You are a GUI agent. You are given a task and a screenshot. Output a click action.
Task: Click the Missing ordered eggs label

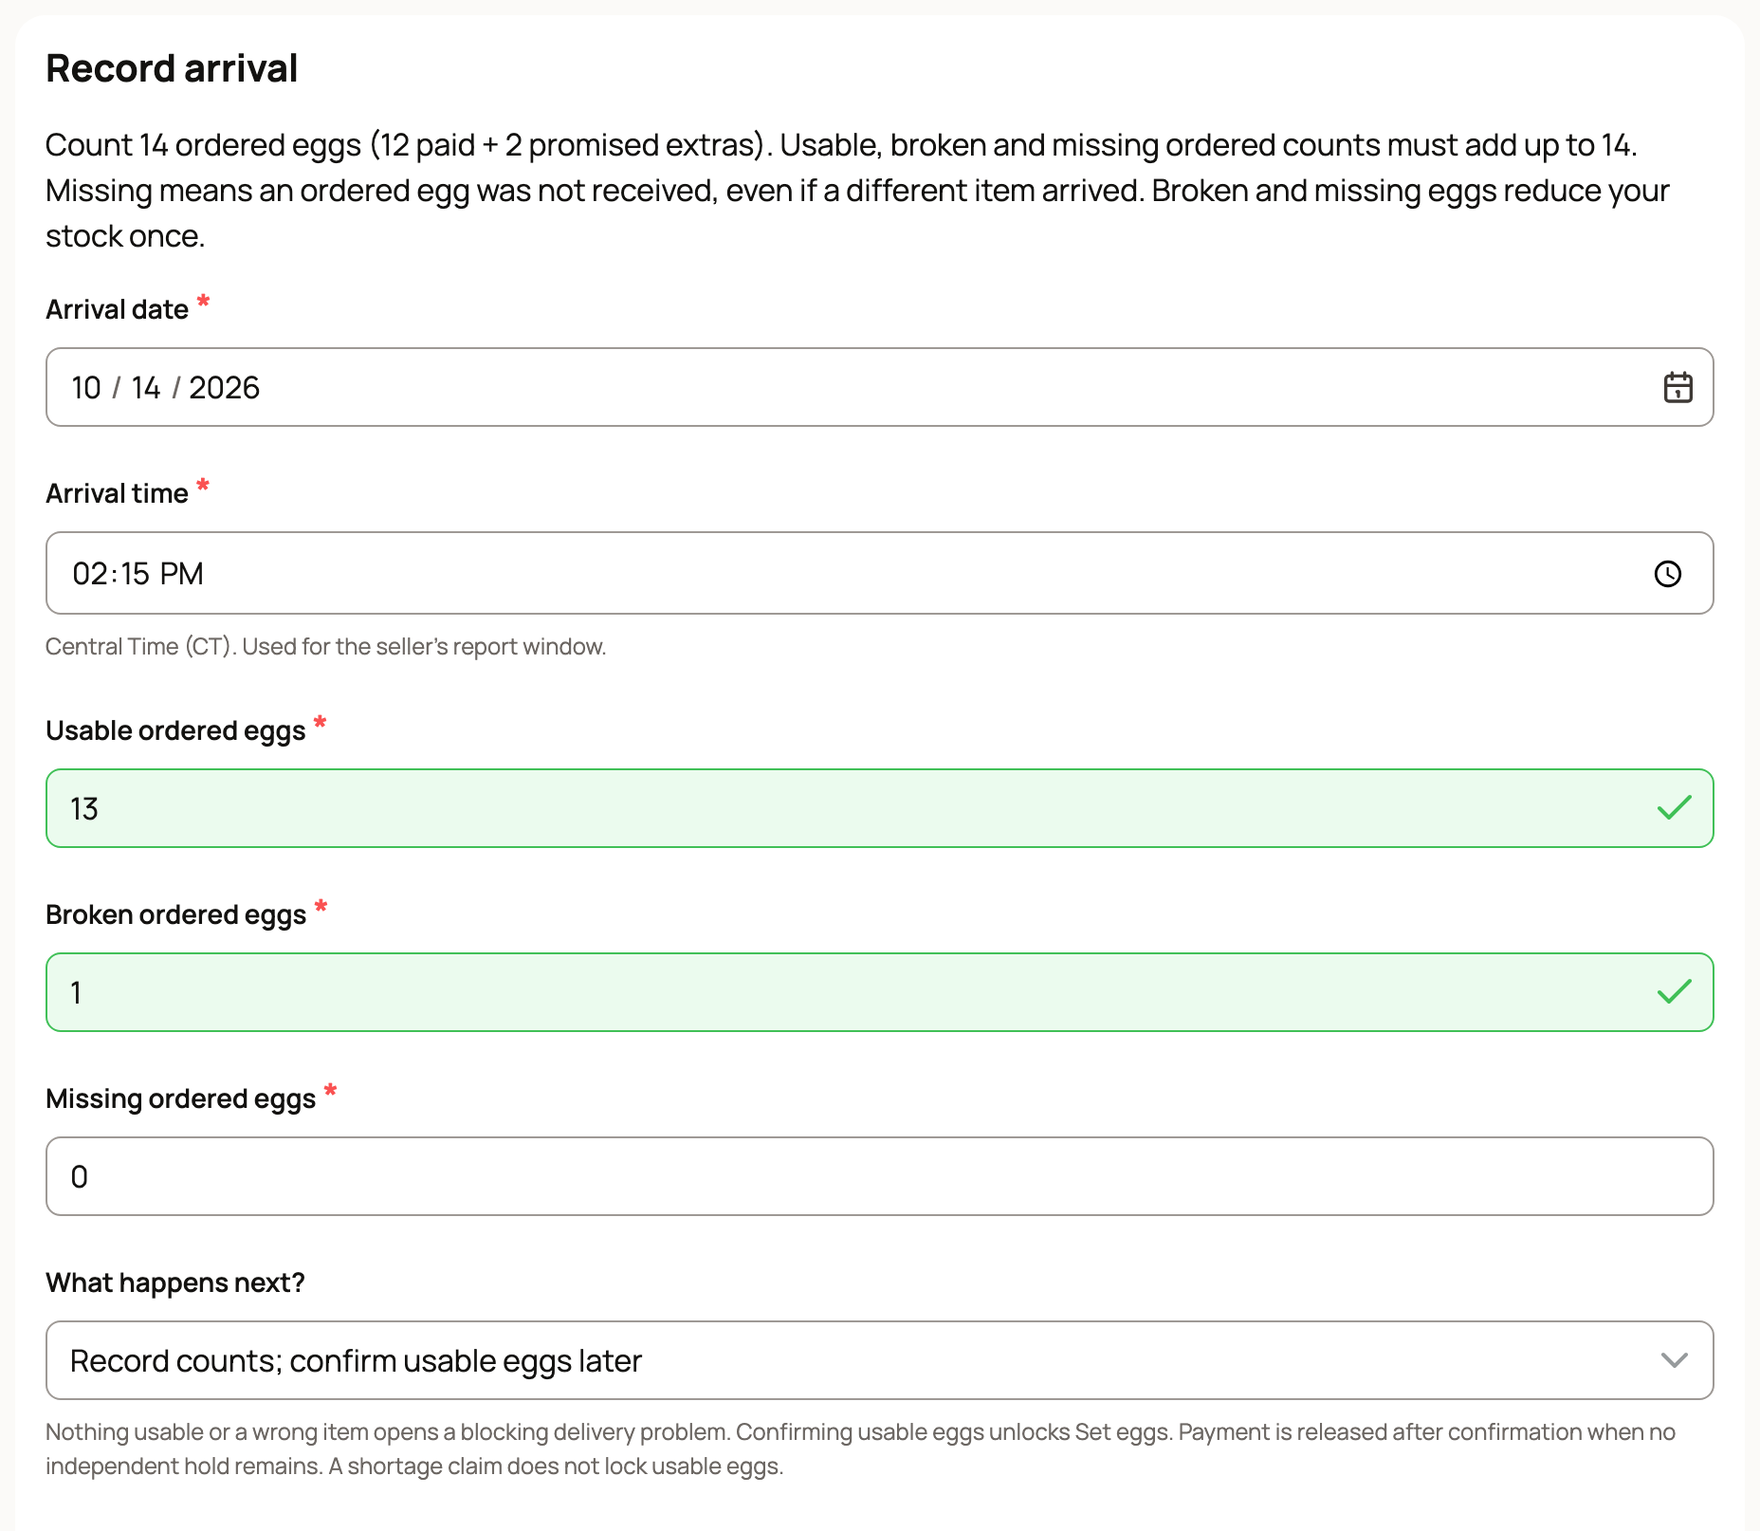tap(181, 1098)
